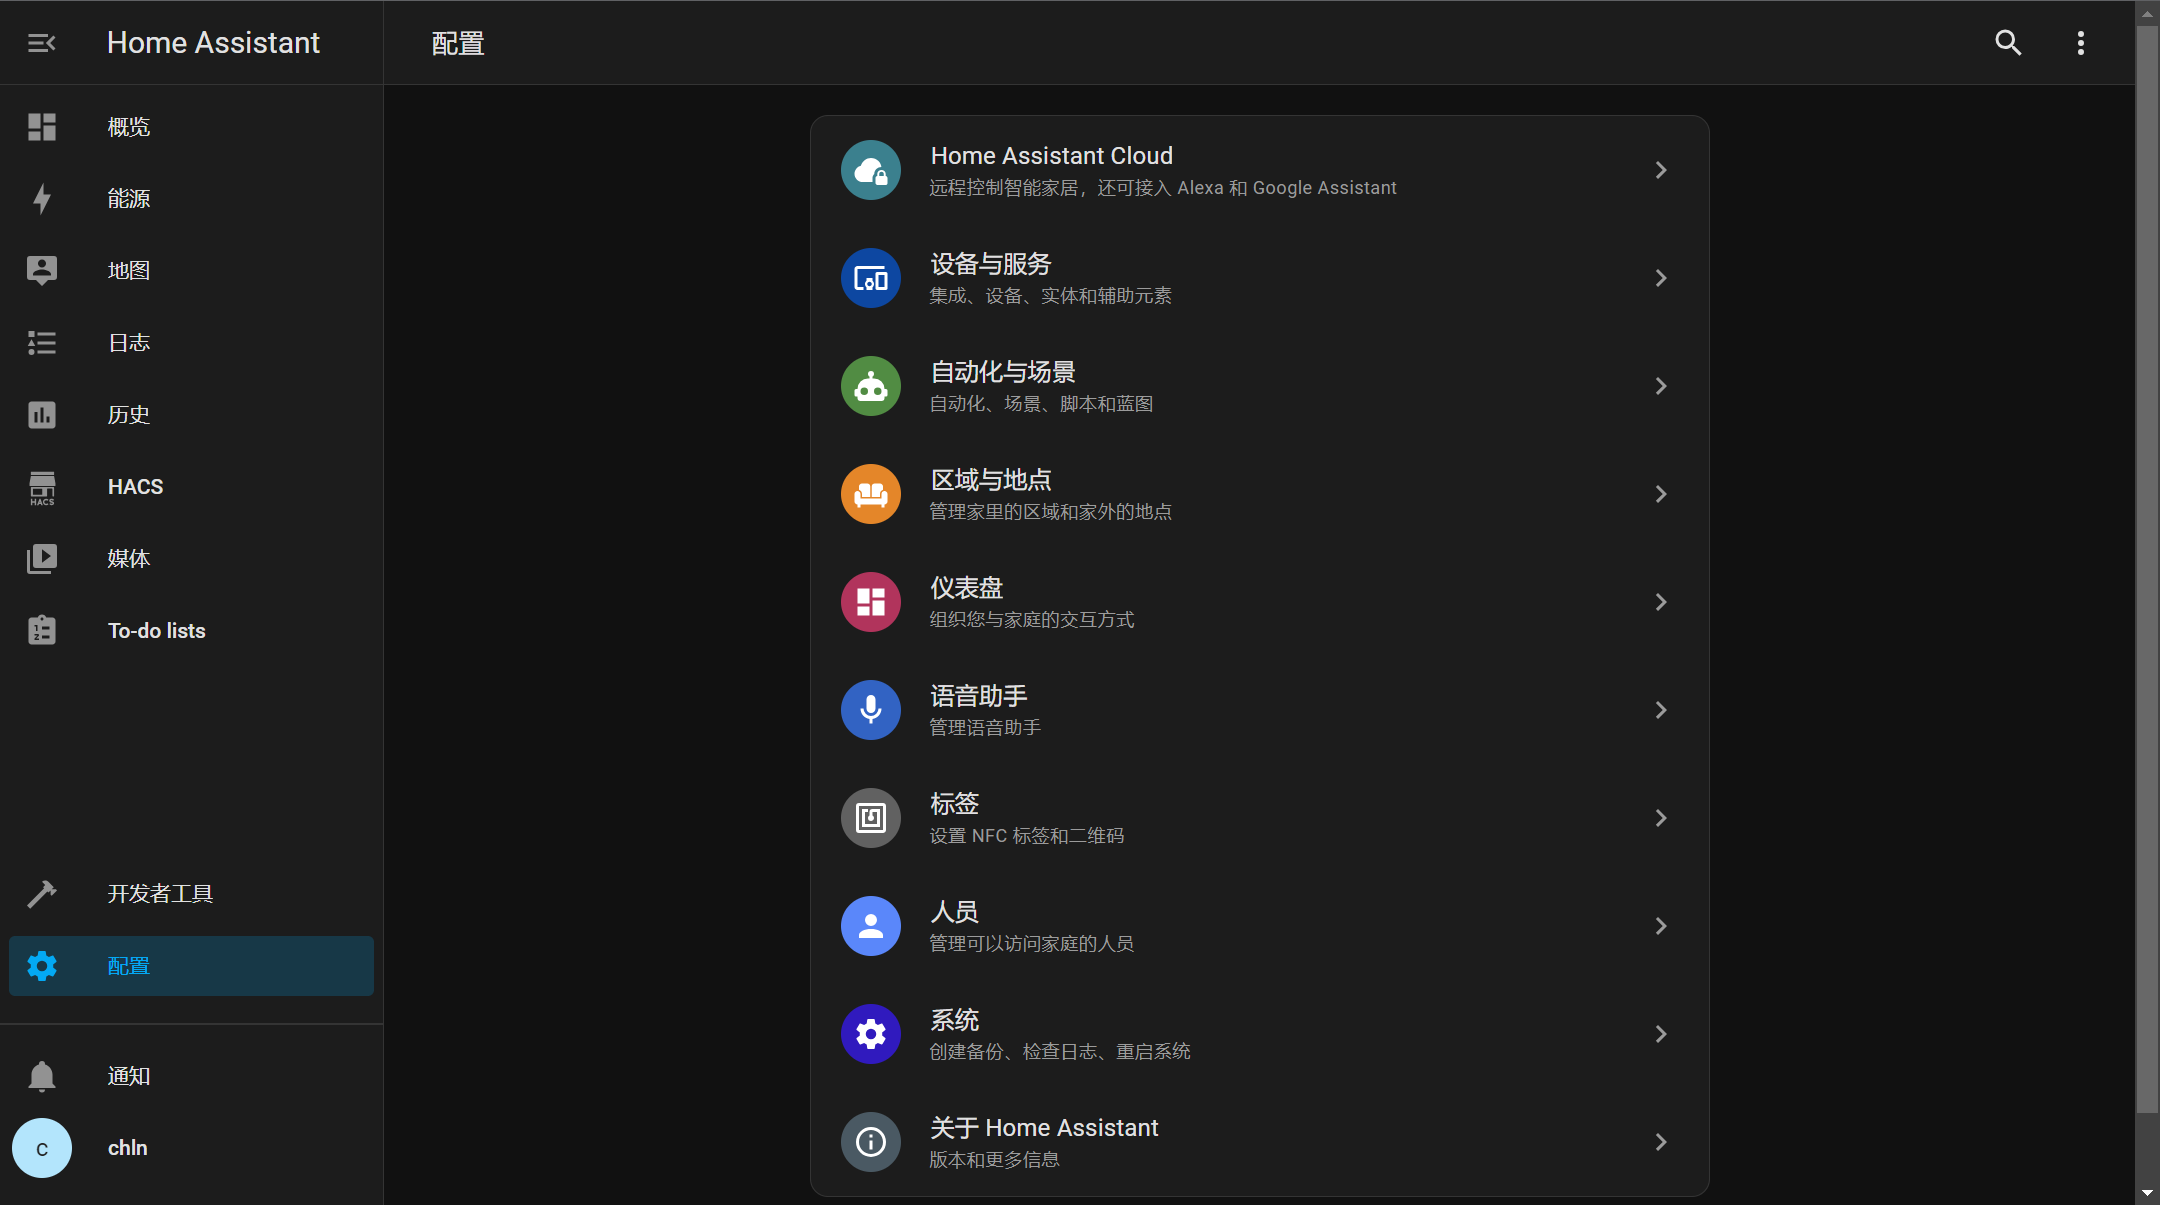Click the chevron on 设备与服务 row
The image size is (2160, 1205).
[x=1661, y=278]
